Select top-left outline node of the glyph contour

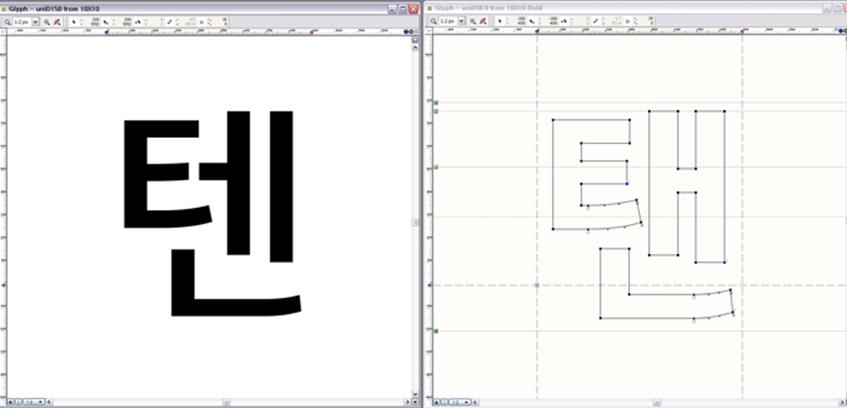[553, 119]
